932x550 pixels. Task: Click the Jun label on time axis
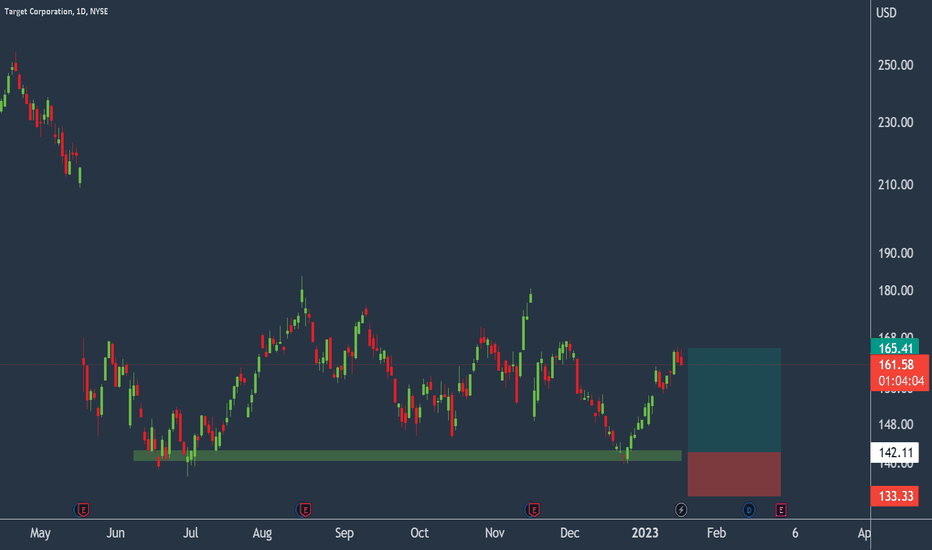pos(115,533)
